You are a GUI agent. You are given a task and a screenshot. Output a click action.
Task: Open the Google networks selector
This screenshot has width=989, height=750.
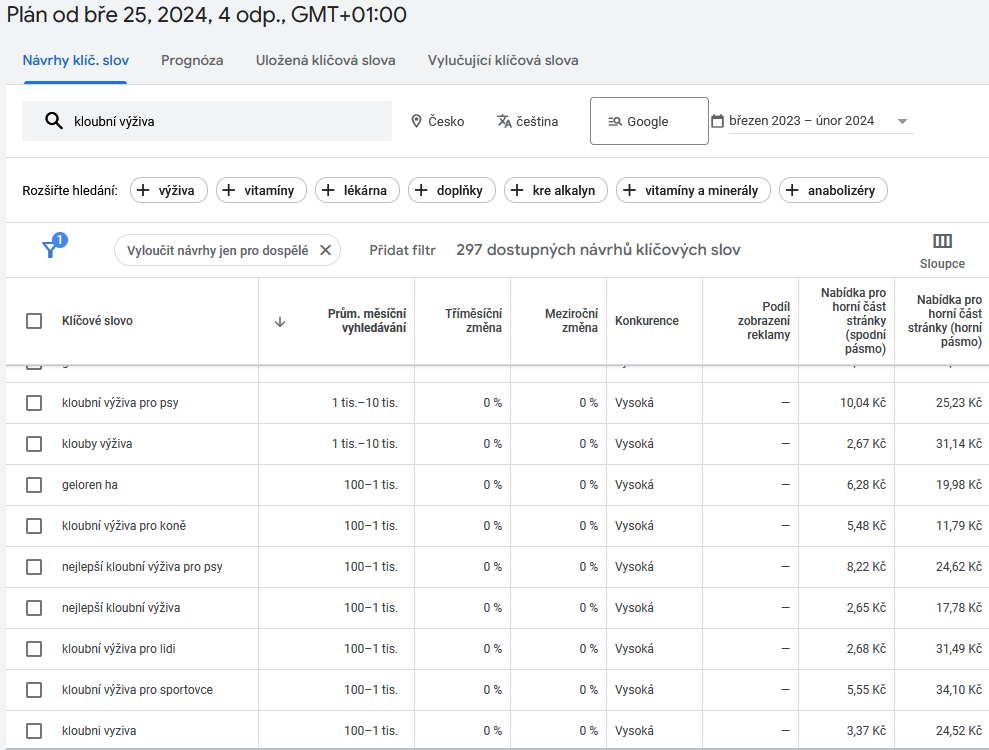(649, 121)
